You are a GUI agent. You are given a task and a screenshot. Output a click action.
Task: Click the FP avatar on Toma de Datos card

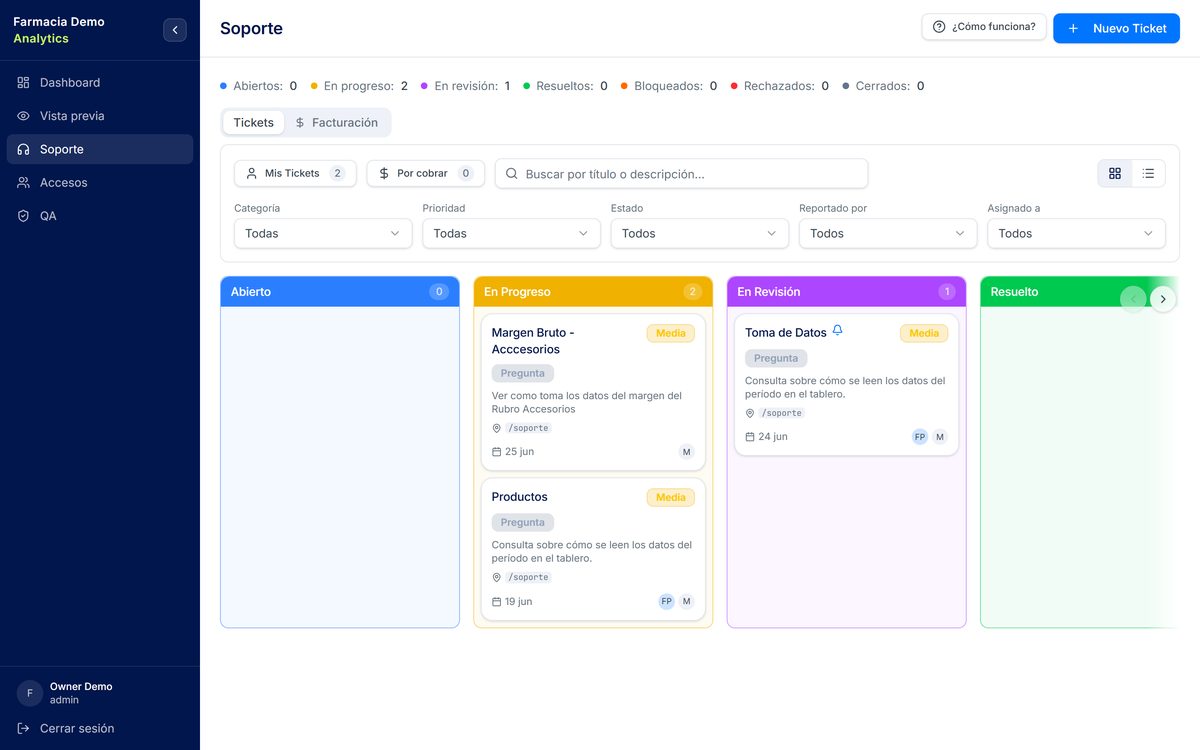tap(920, 437)
